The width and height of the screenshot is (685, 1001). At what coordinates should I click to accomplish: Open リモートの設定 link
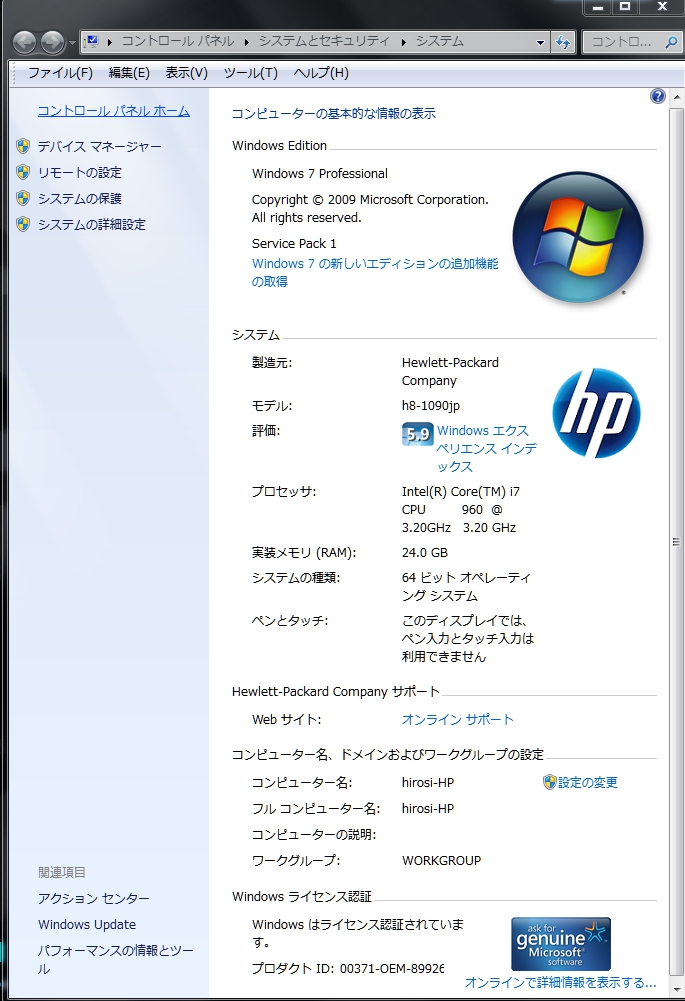(x=80, y=173)
